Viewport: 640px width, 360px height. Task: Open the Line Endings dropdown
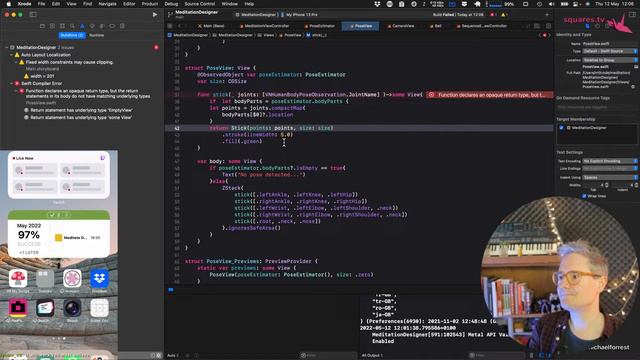[610, 169]
